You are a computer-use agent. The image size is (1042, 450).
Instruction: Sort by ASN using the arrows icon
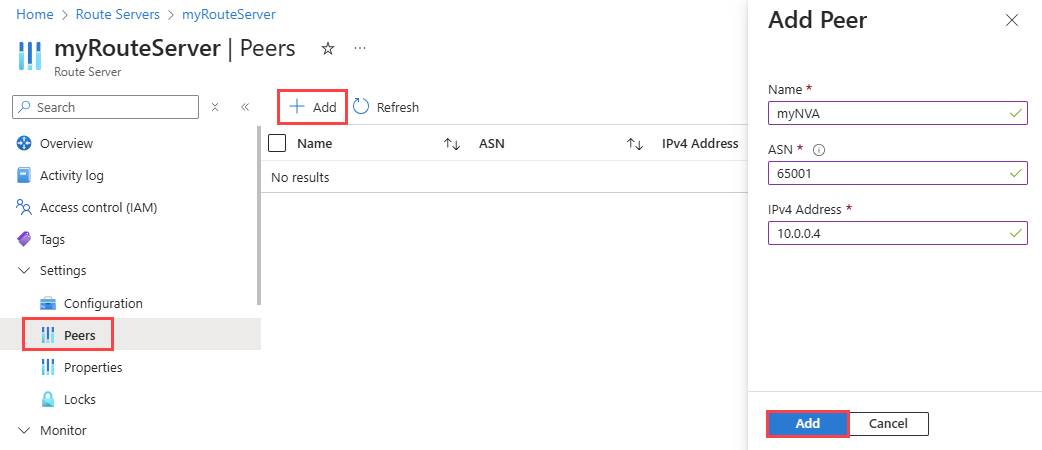635,144
